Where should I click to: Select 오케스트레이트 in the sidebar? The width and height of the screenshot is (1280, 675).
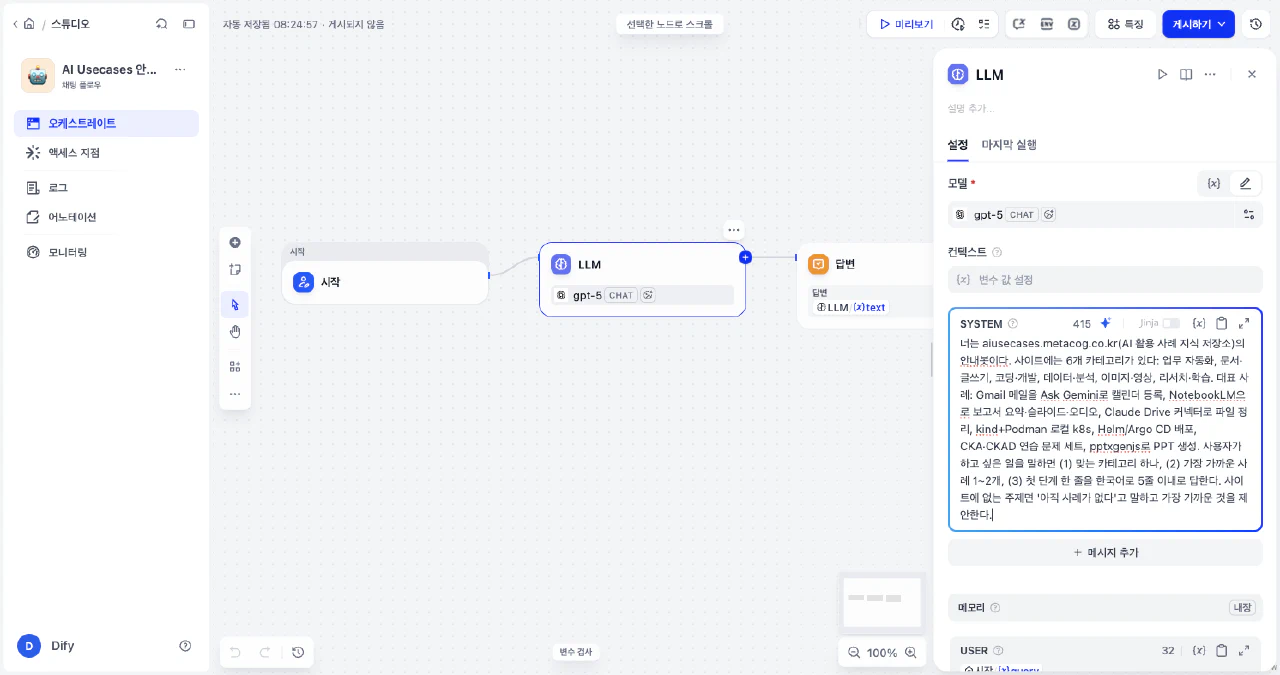click(x=106, y=123)
